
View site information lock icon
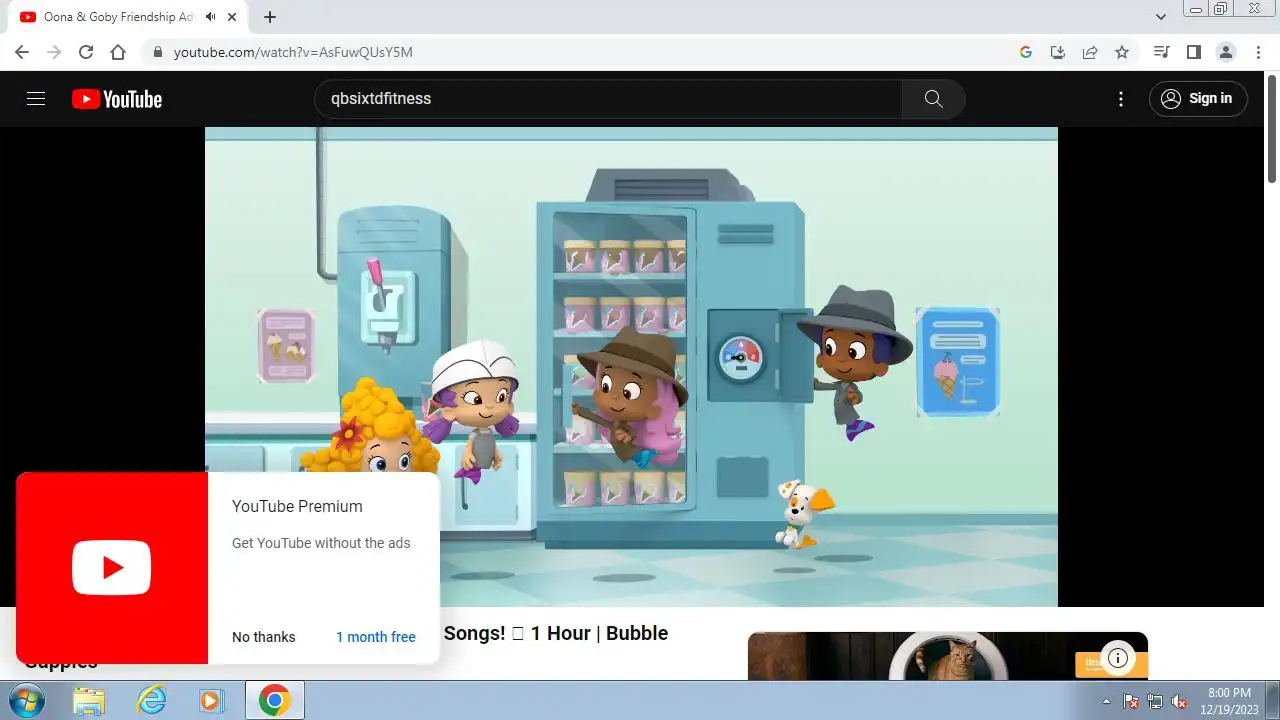click(x=158, y=52)
